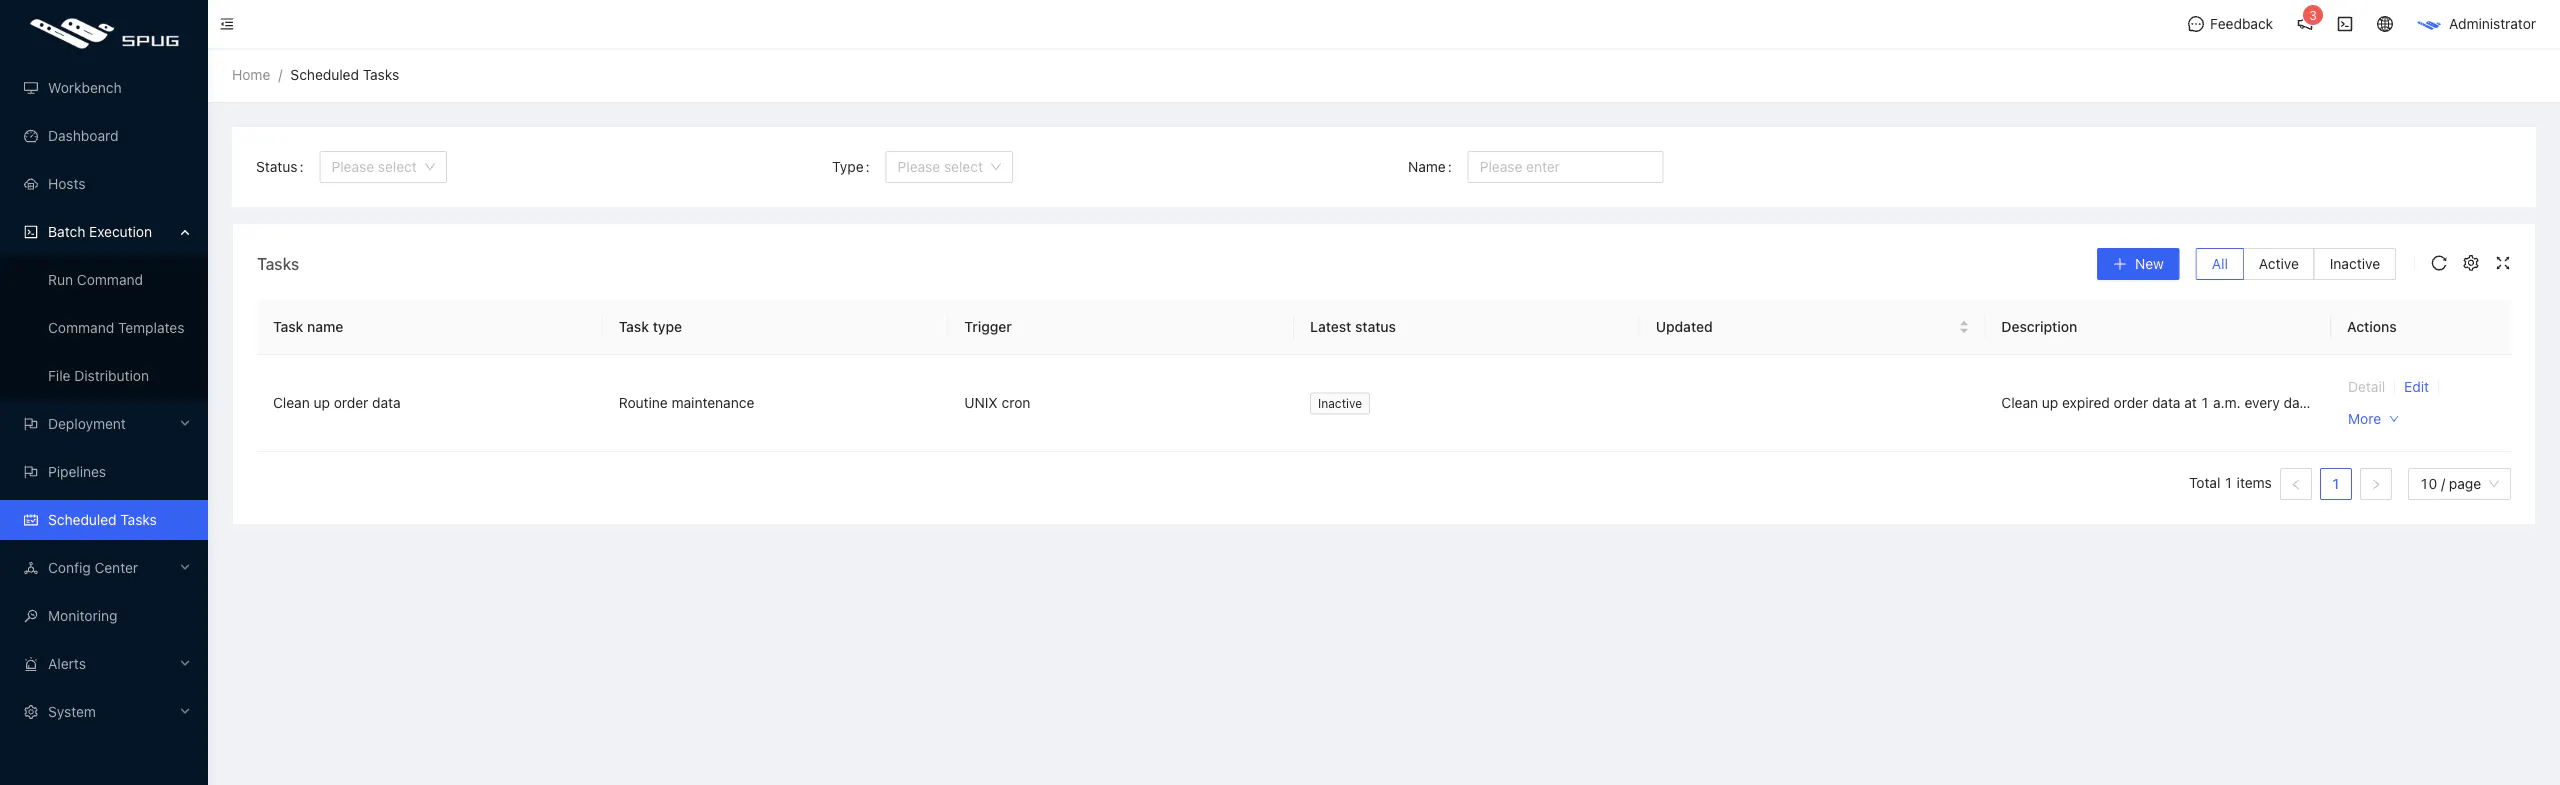The image size is (2560, 785).
Task: Click the Home breadcrumb link
Action: coord(251,75)
